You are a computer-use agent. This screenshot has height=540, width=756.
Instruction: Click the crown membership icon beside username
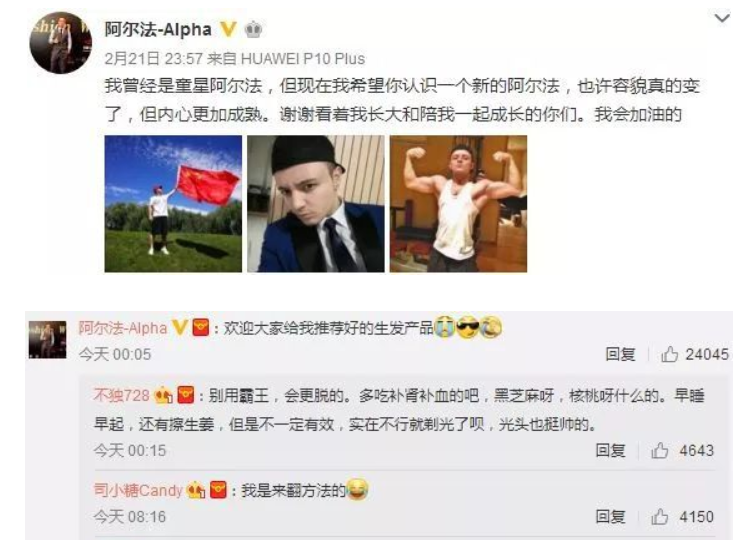point(254,30)
